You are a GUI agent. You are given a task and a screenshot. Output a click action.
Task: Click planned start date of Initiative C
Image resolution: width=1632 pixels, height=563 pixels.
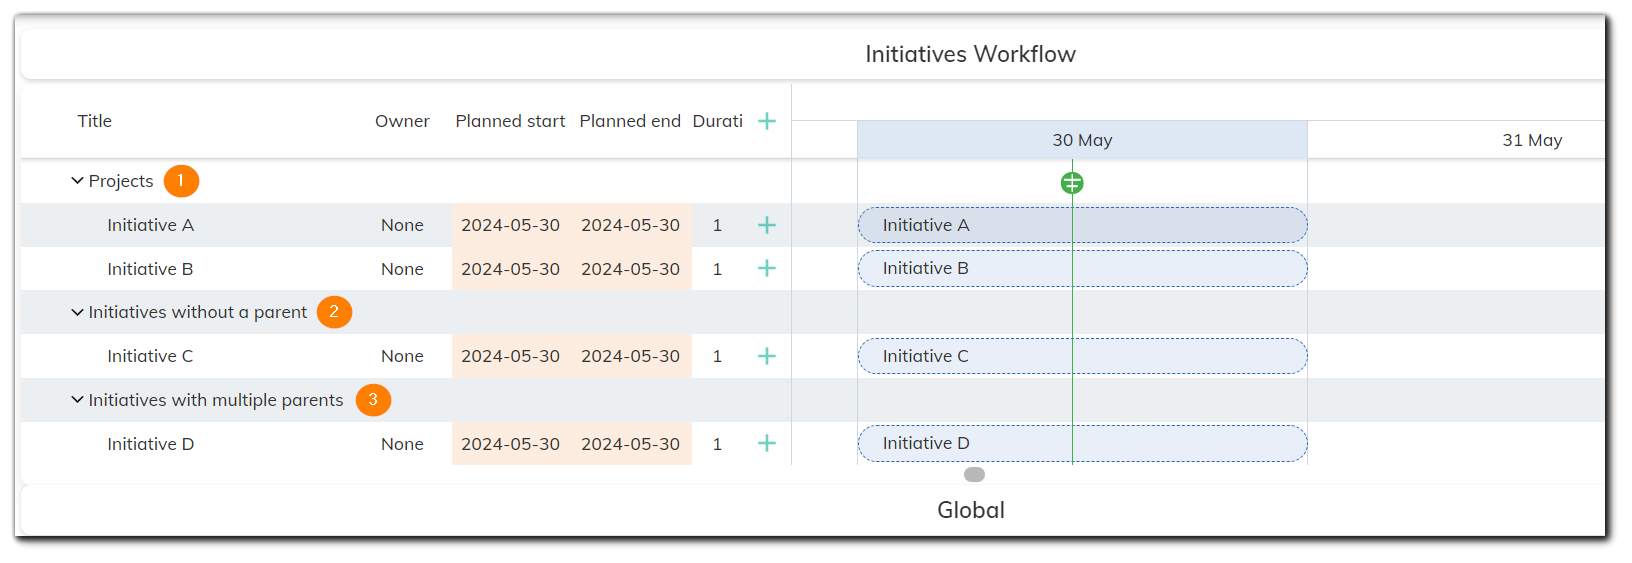[x=510, y=356]
